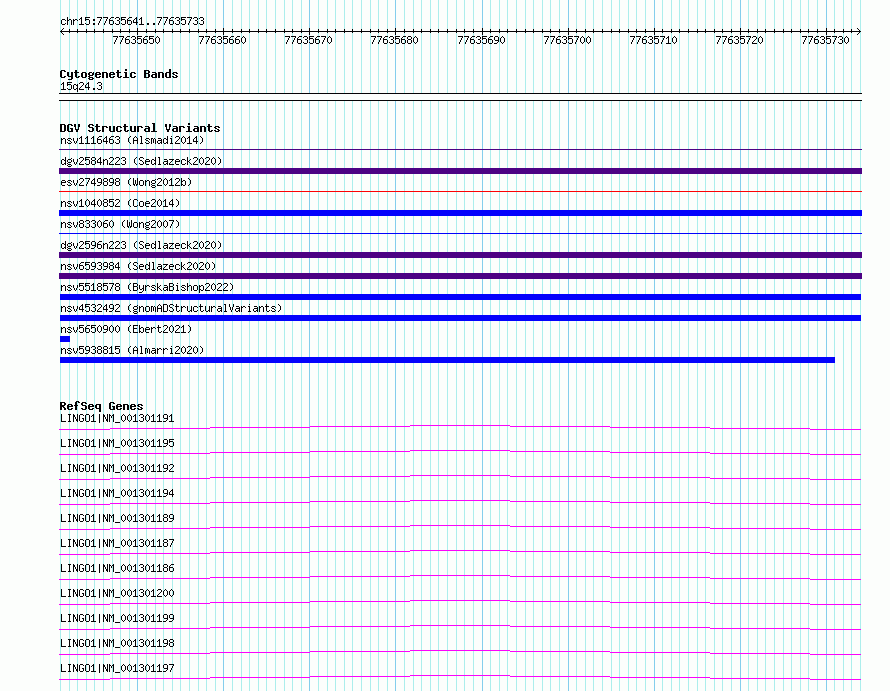Click ruler position 77635730
Screen dimensions: 890x691
point(825,40)
